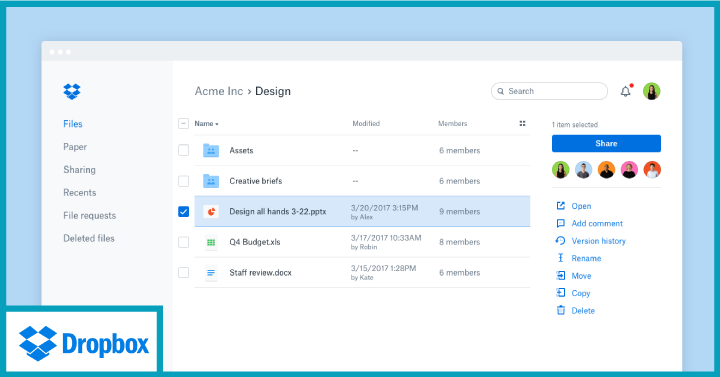
Task: Click 6 members on the Assets row
Action: [x=459, y=150]
